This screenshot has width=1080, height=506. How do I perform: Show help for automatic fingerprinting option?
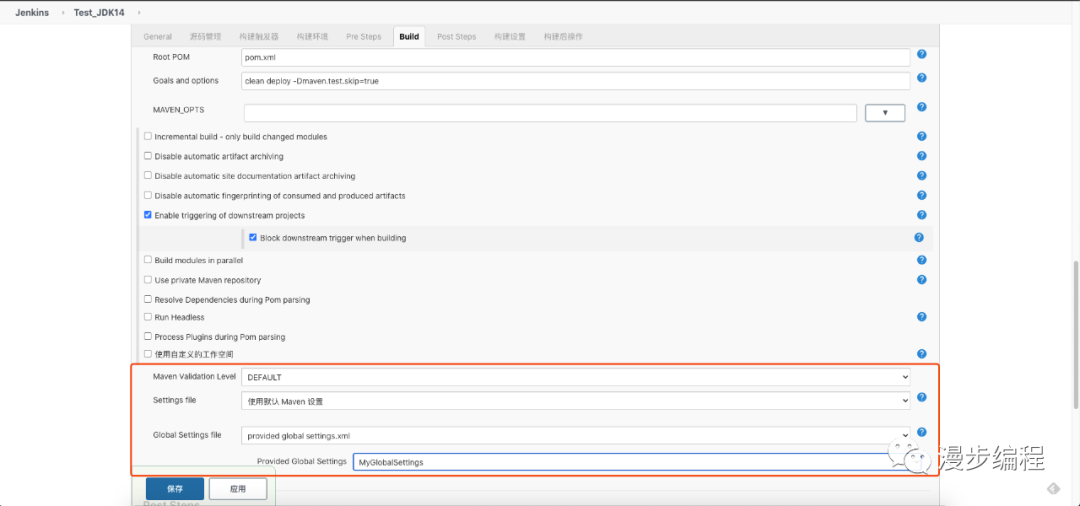point(922,195)
